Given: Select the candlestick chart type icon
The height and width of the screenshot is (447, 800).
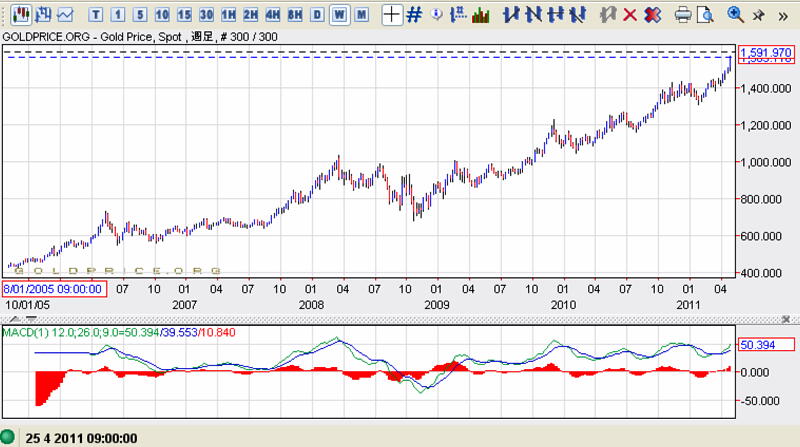Looking at the screenshot, I should [x=17, y=15].
